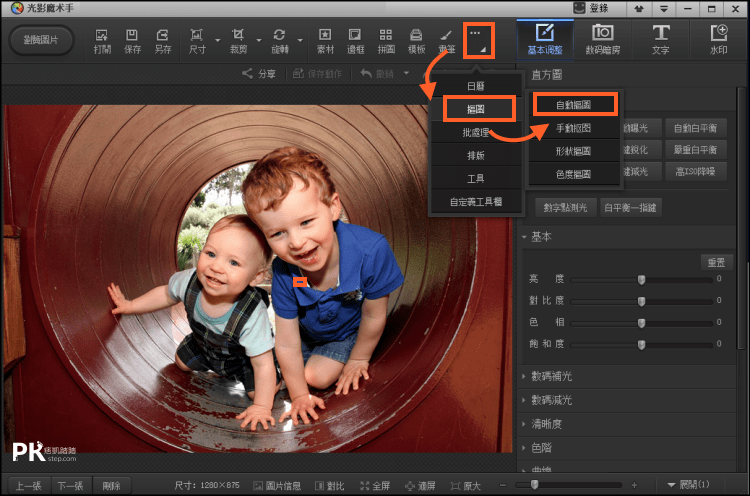Click the zoom-out minus icon
Screen dimensions: 750x496
pyautogui.click(x=503, y=485)
